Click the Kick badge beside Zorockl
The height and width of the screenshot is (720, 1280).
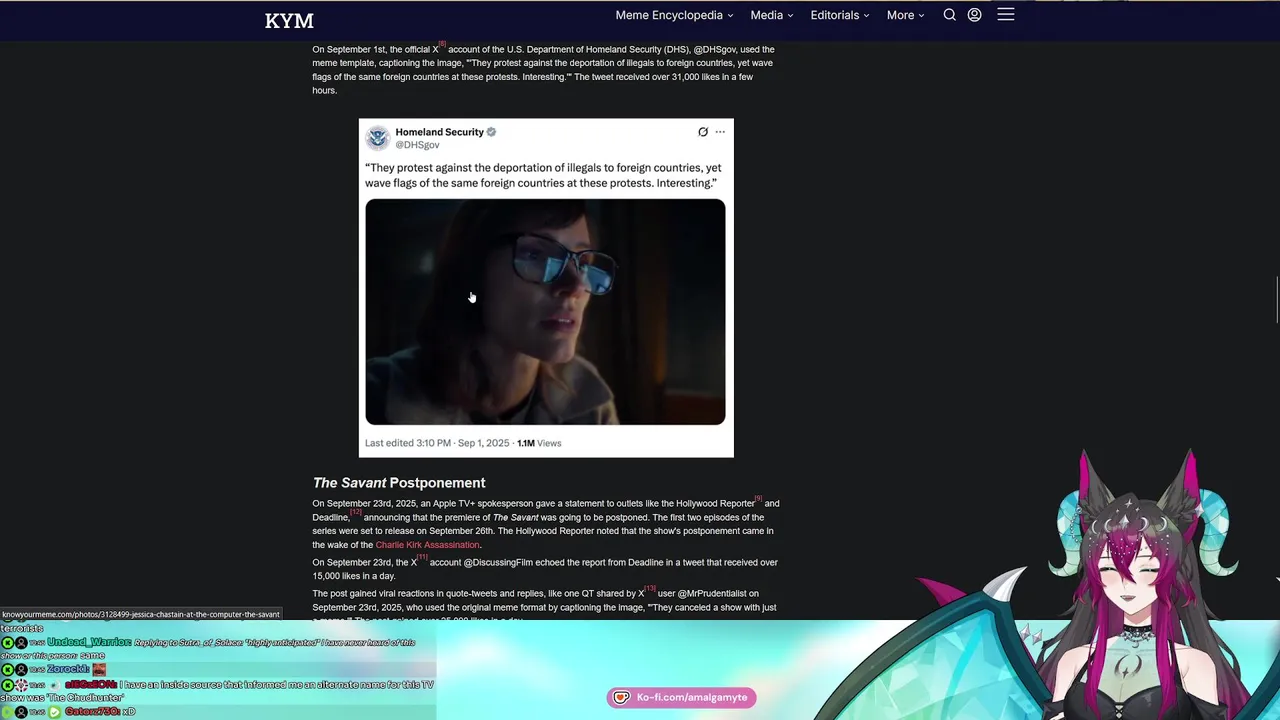click(x=8, y=669)
